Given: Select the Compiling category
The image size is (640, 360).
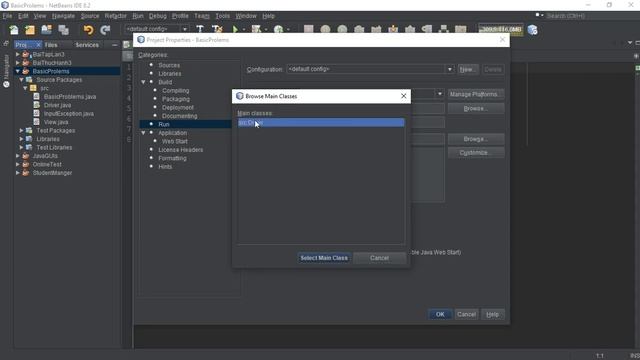Looking at the screenshot, I should tap(176, 91).
